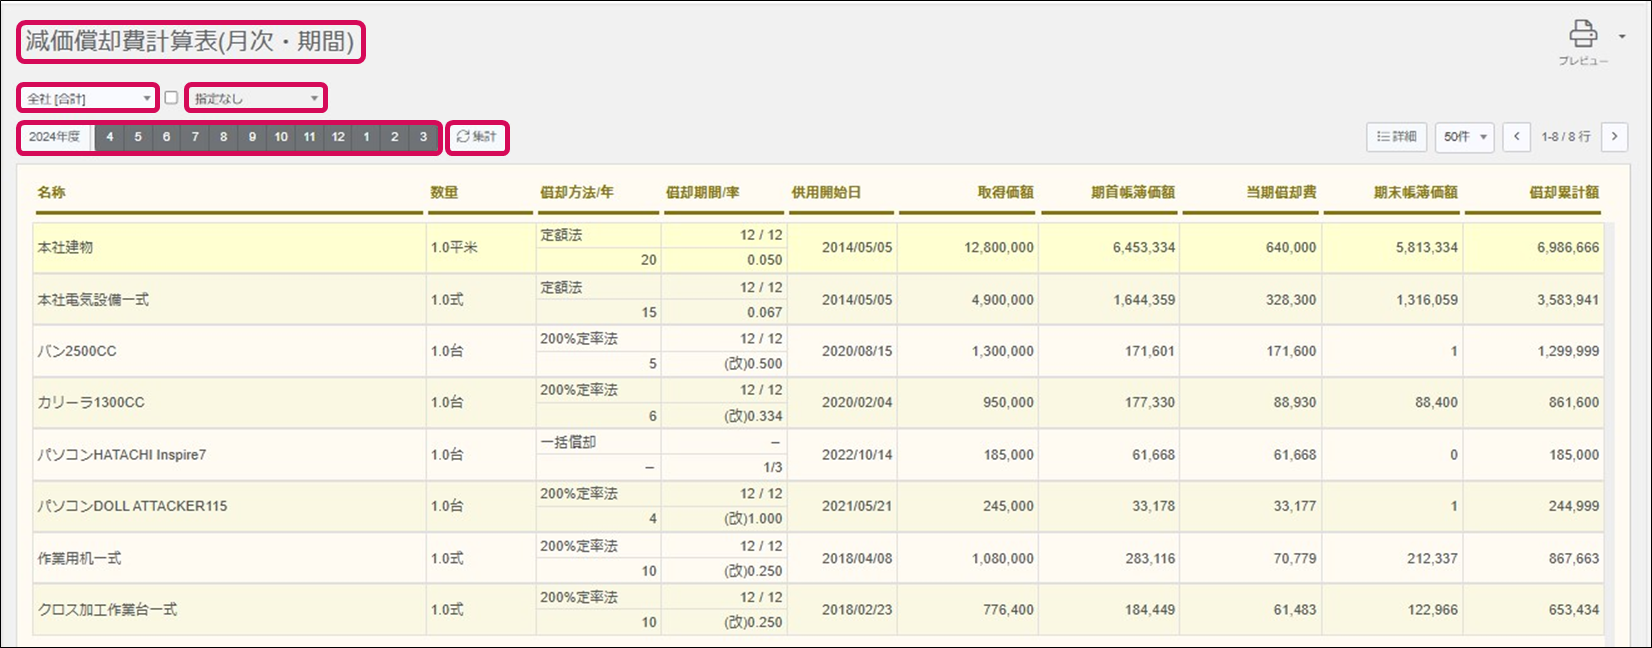The width and height of the screenshot is (1652, 648).
Task: Select month 5 in the period bar
Action: (138, 137)
